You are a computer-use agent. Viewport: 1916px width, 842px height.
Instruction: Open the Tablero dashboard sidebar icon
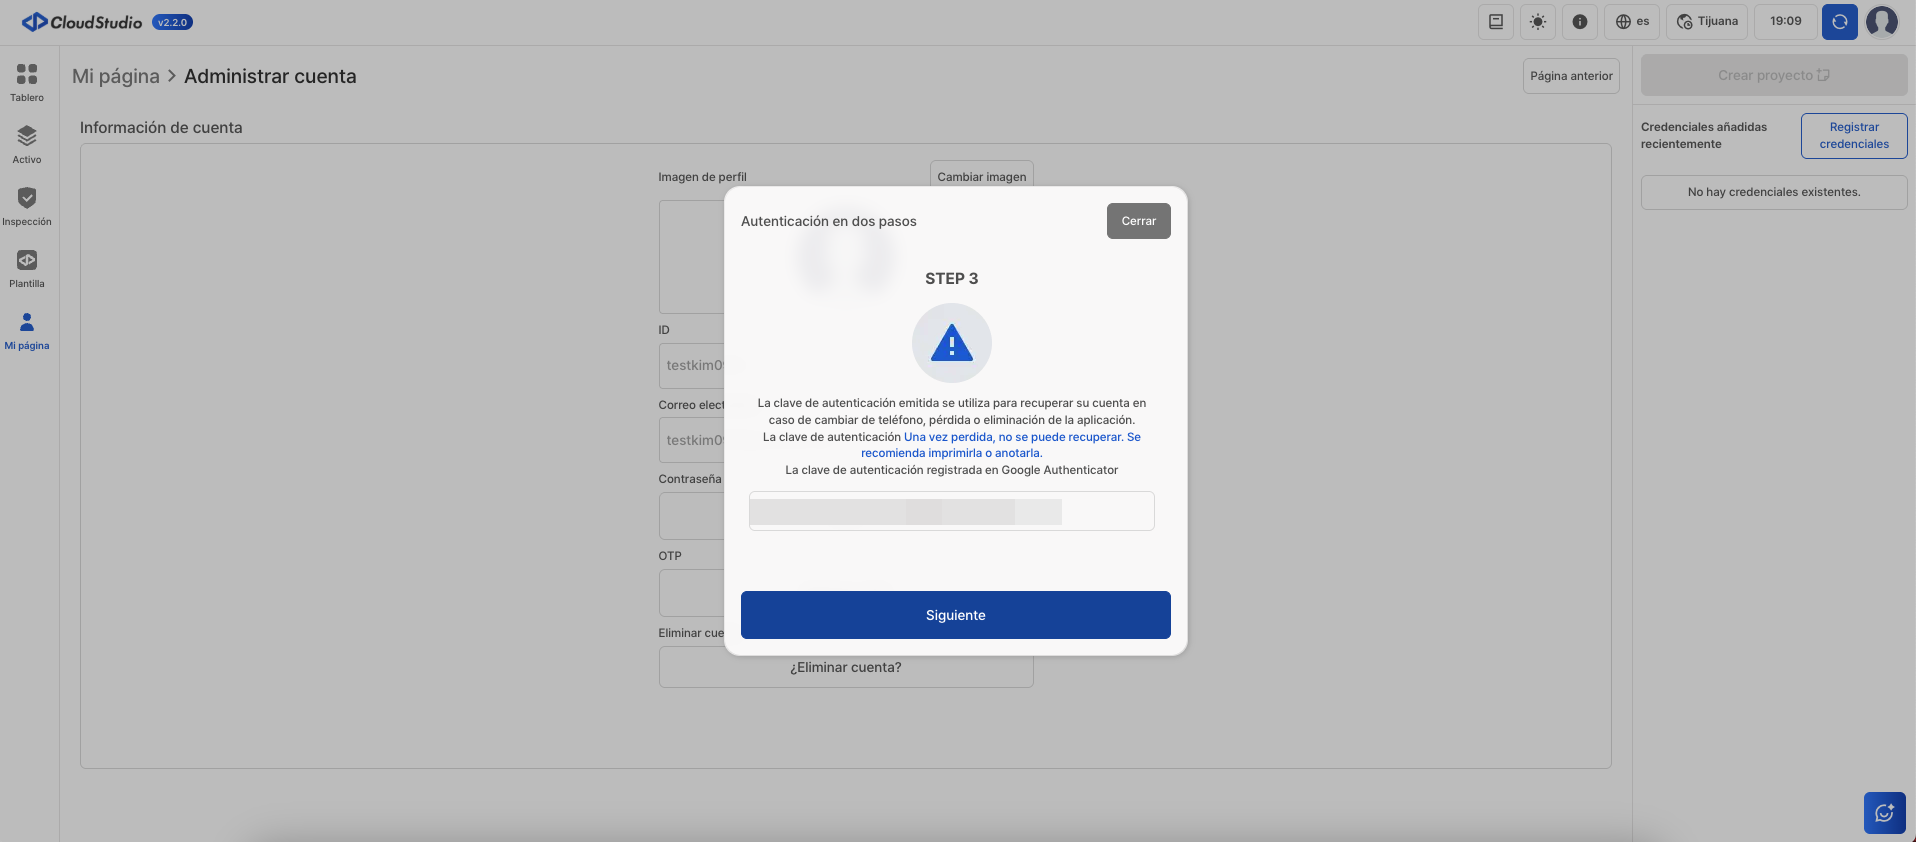27,82
